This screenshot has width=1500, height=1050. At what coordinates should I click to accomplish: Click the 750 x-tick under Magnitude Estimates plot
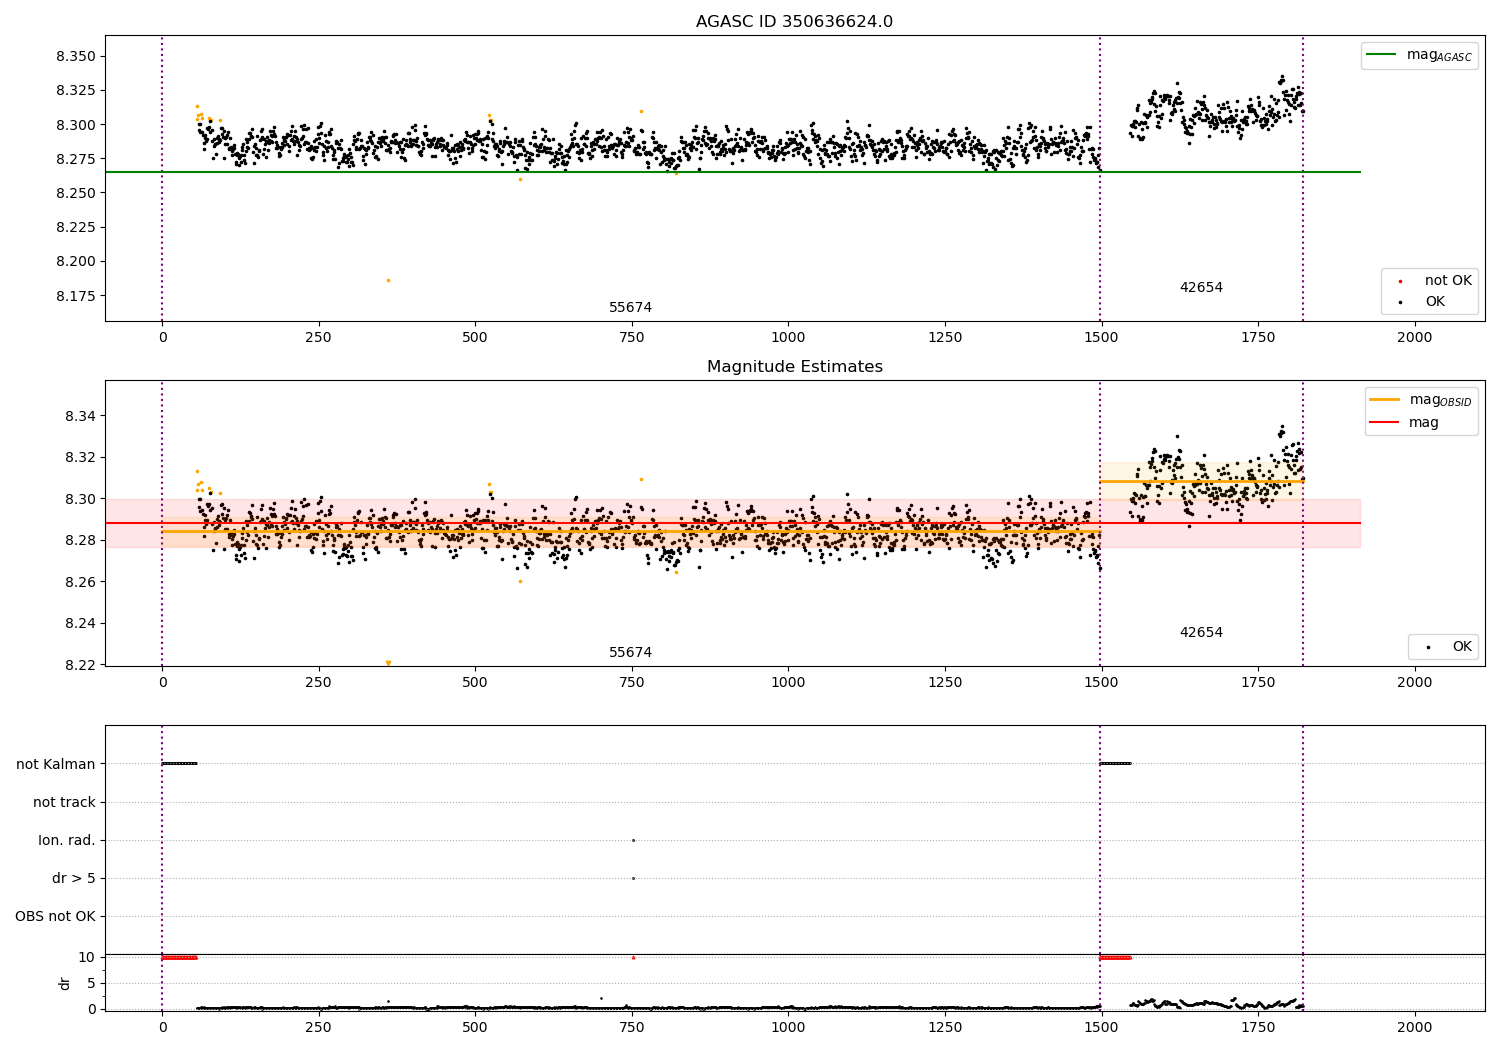click(x=631, y=683)
